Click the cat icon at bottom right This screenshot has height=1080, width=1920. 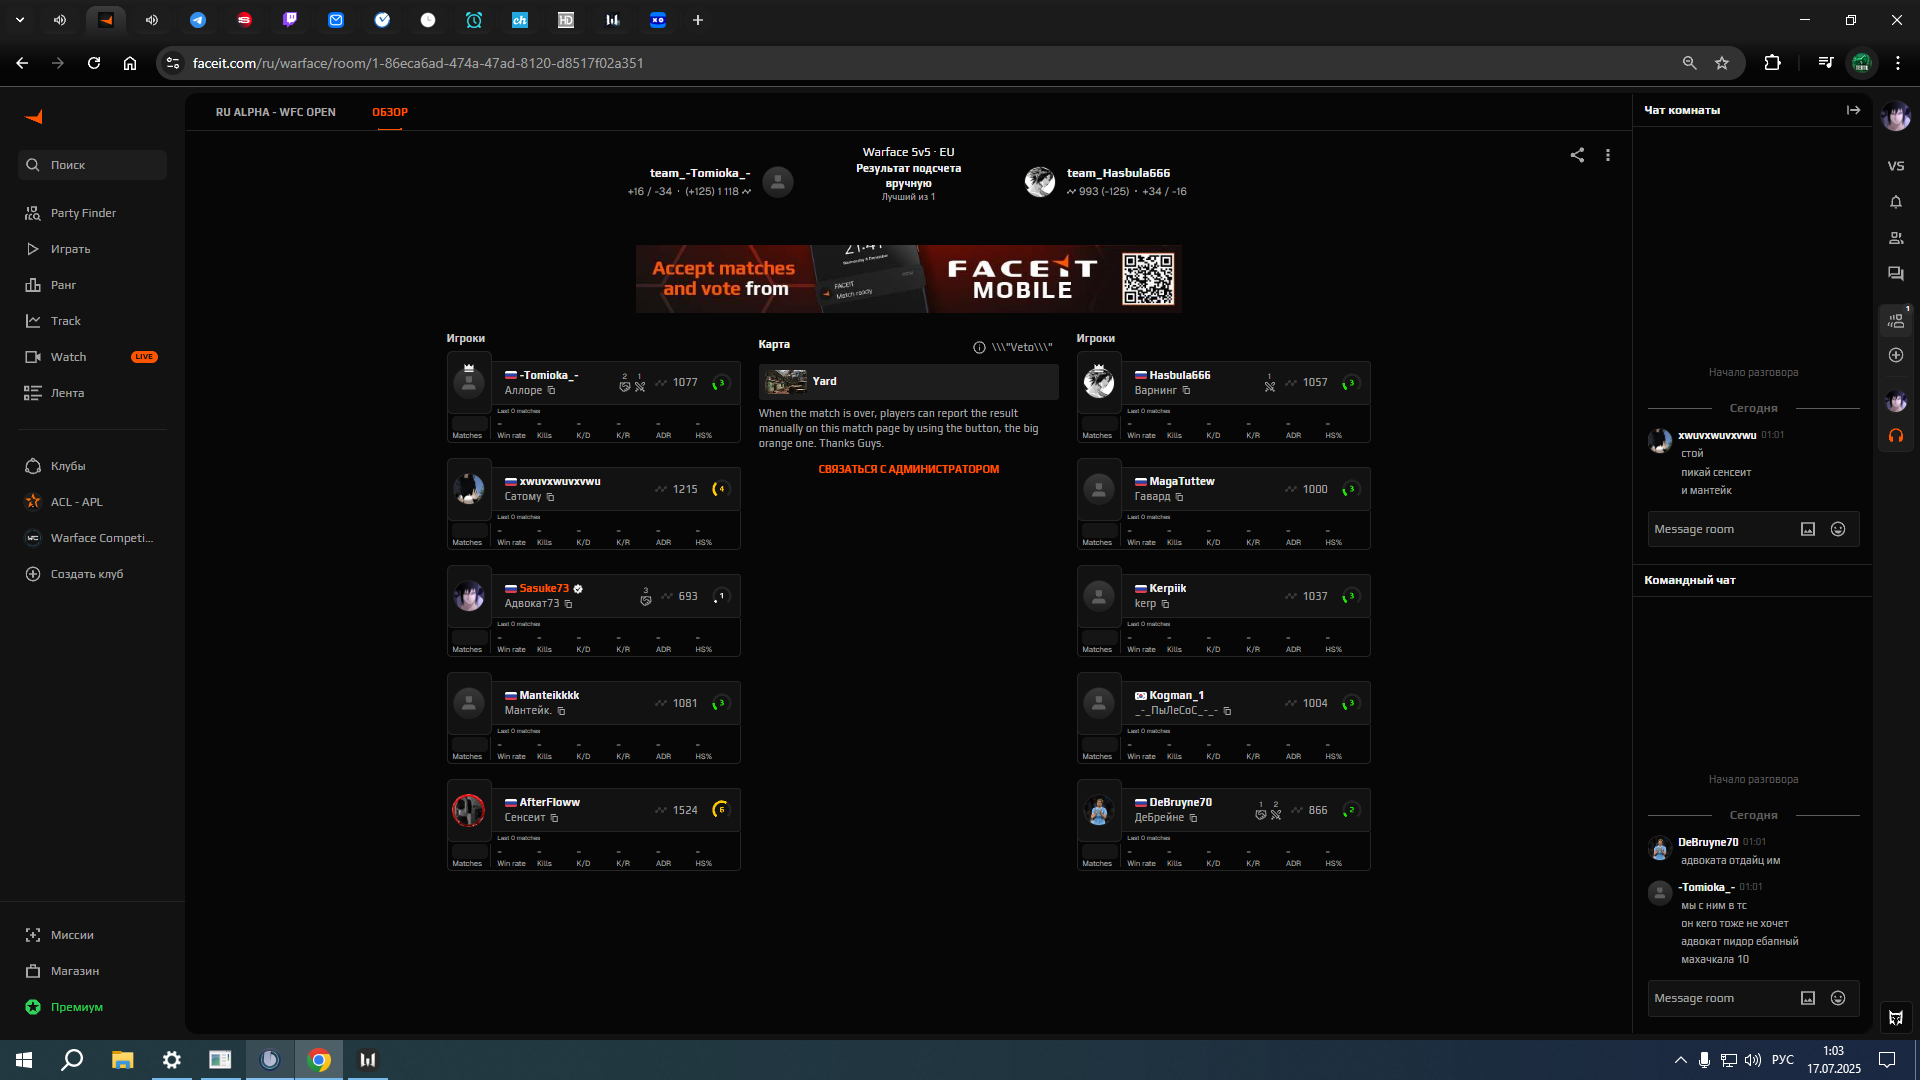click(x=1896, y=1018)
